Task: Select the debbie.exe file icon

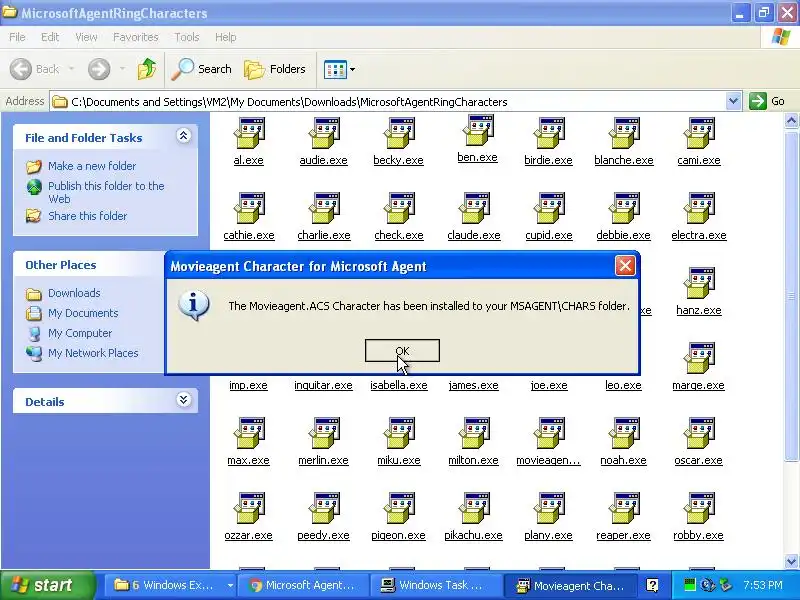Action: click(624, 209)
